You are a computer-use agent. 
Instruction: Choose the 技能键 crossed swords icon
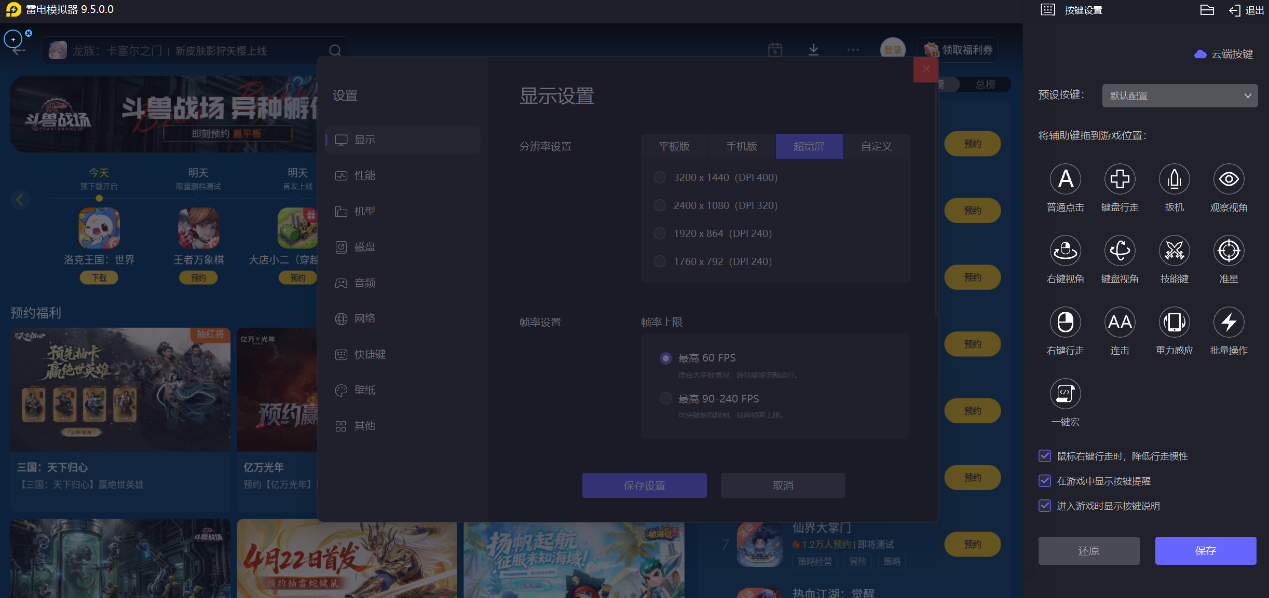point(1174,251)
